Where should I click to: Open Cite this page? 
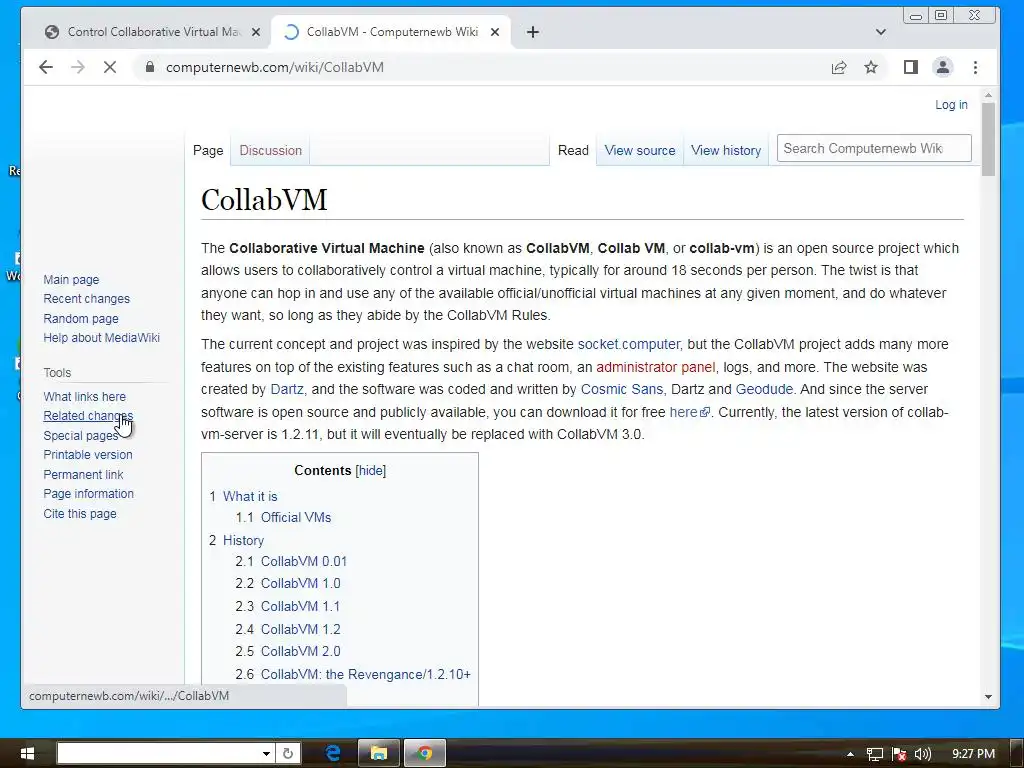[80, 514]
